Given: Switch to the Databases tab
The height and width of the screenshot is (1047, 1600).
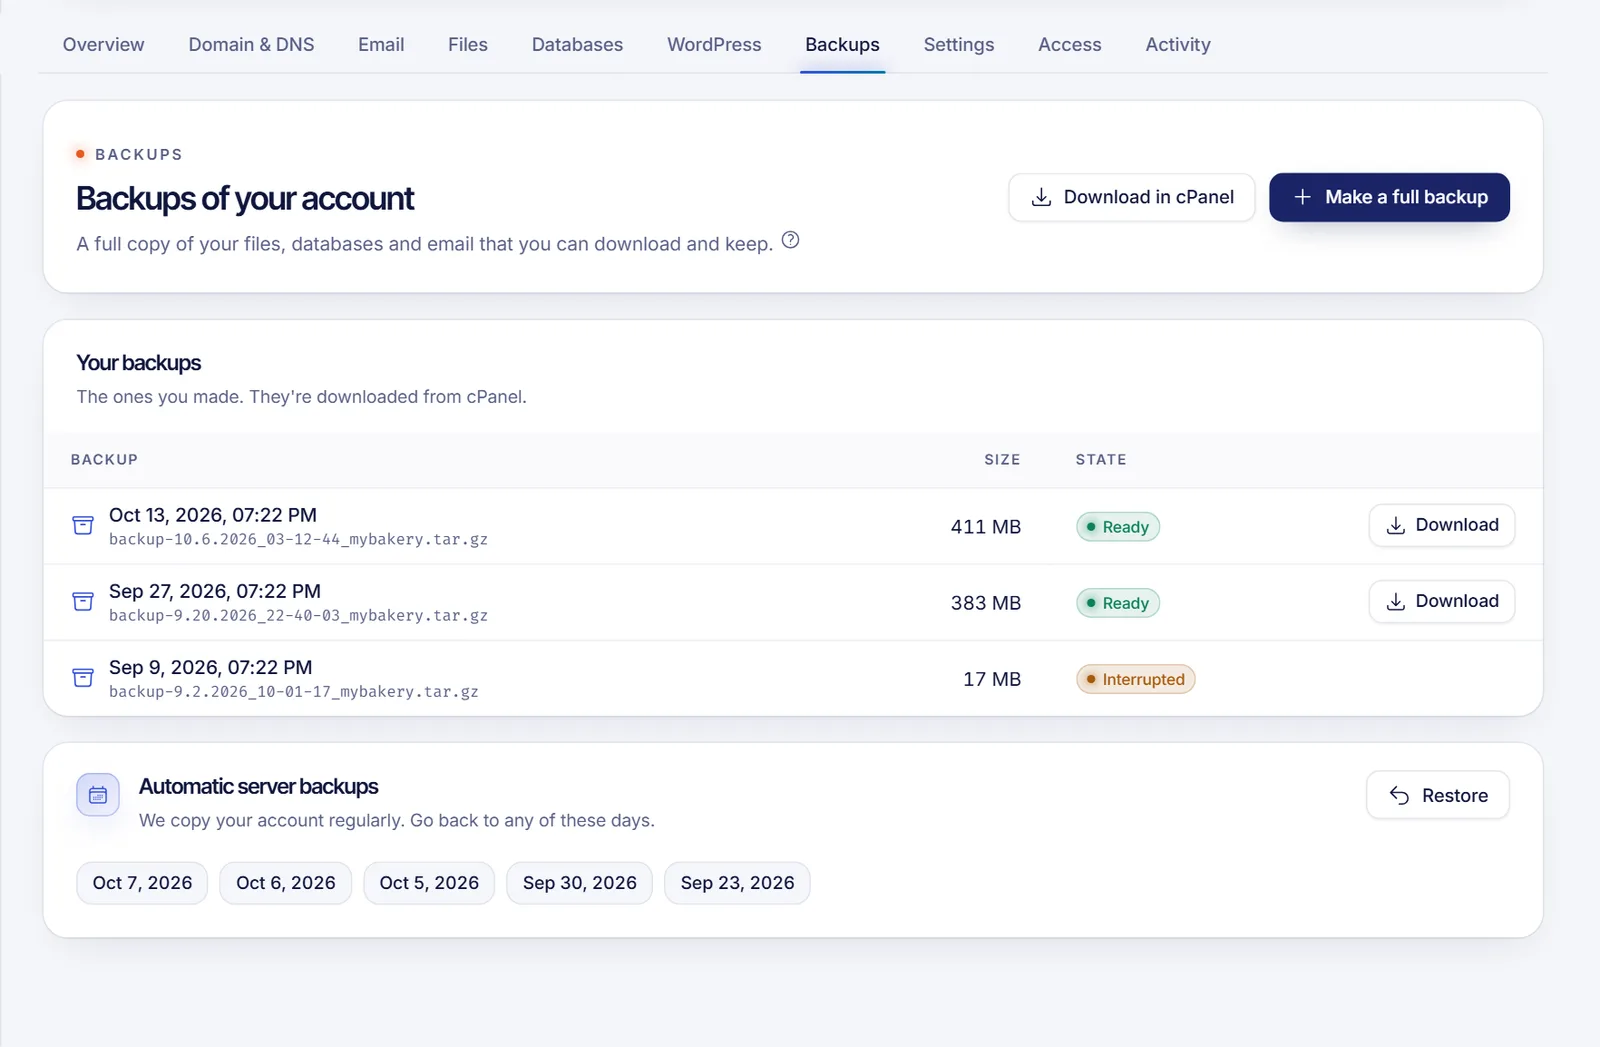Looking at the screenshot, I should pos(577,45).
